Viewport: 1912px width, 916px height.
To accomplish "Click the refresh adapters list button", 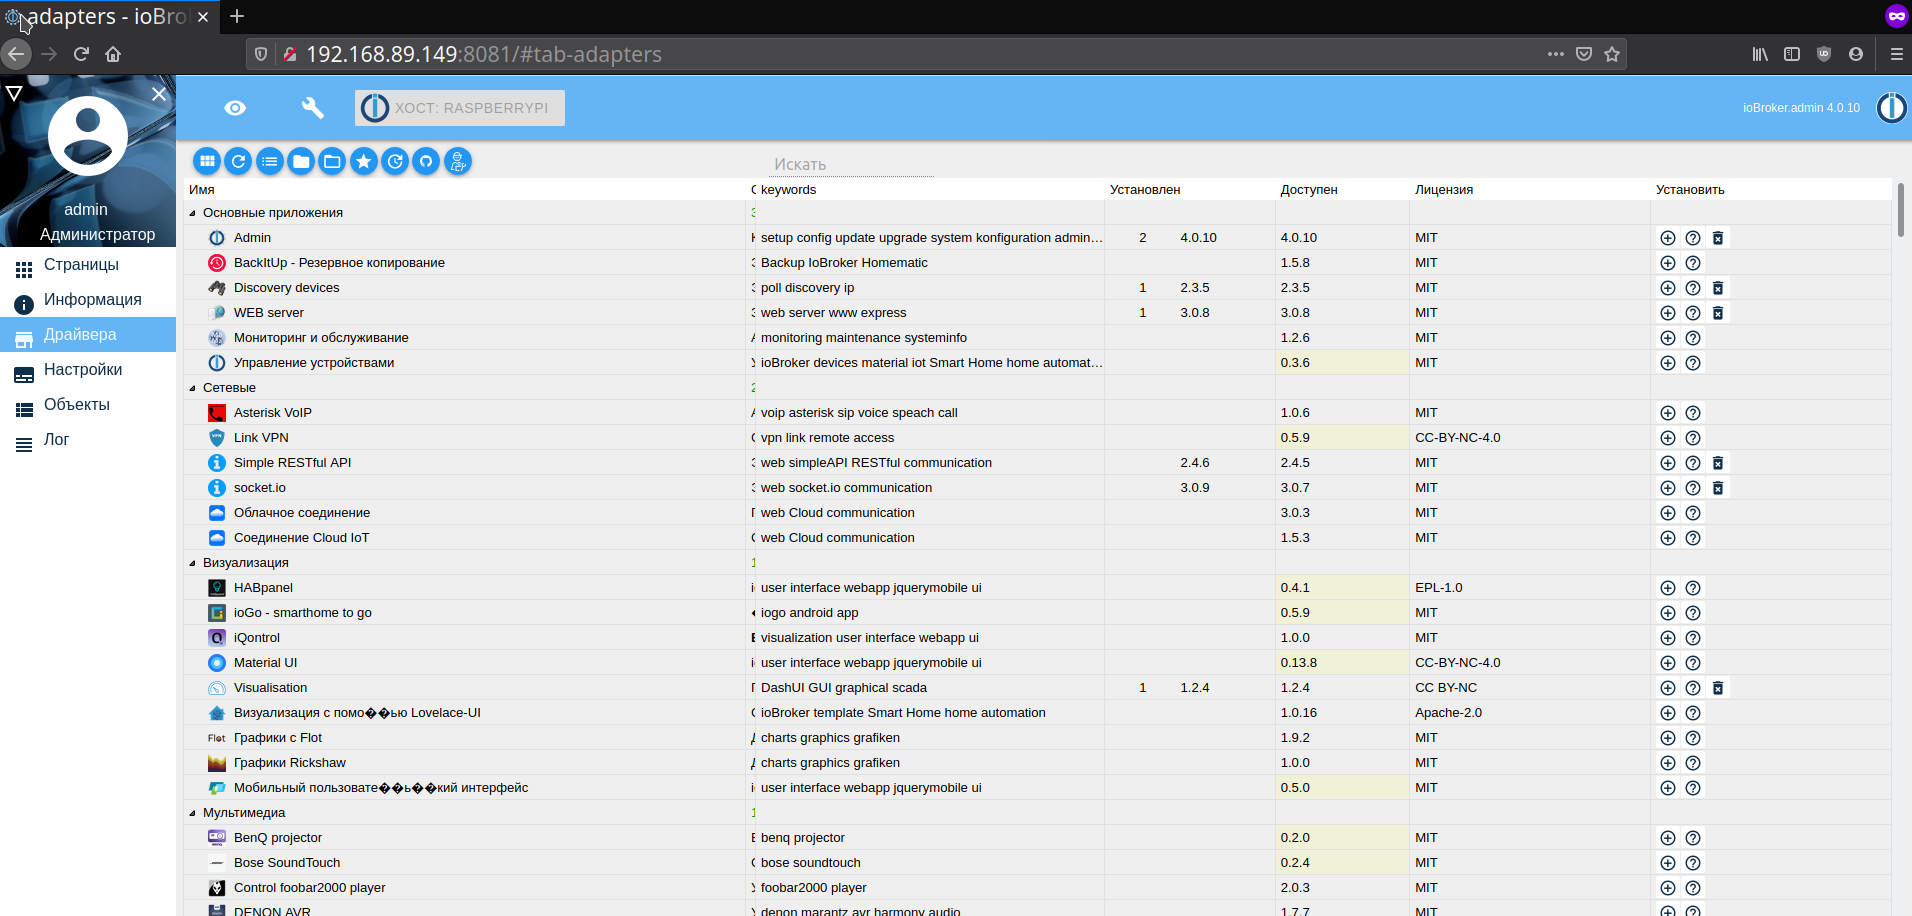I will (238, 161).
